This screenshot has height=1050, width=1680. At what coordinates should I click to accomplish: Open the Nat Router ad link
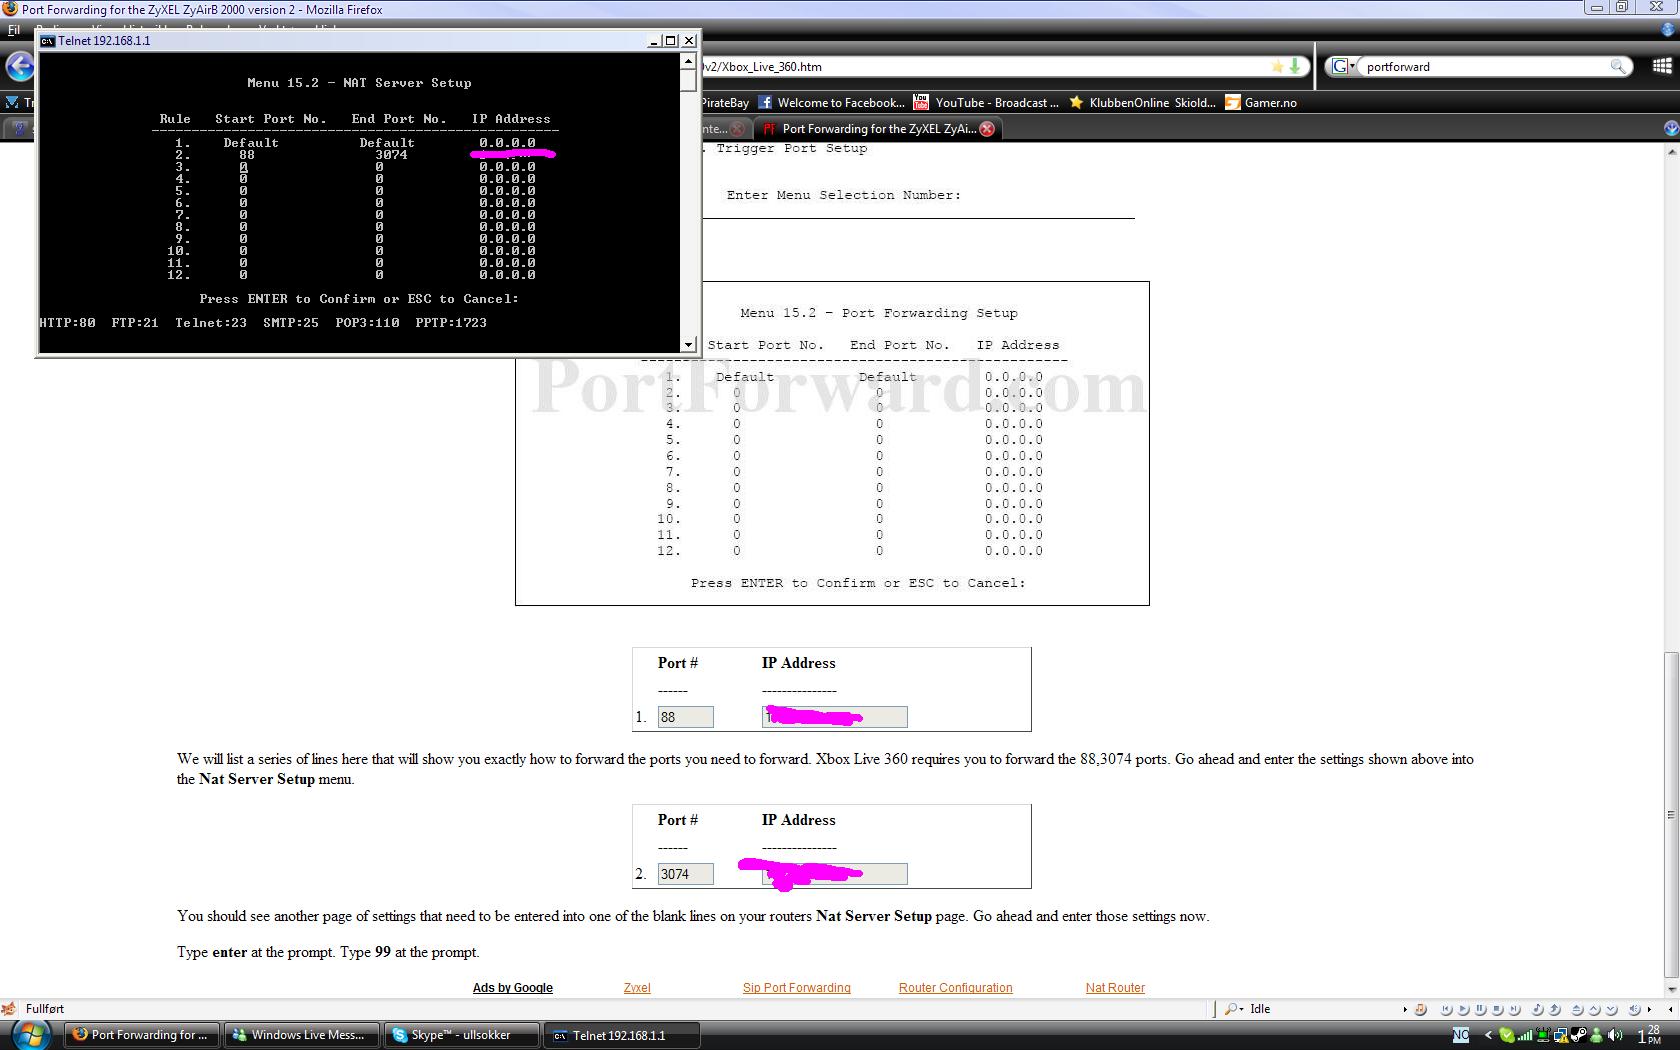[x=1115, y=988]
